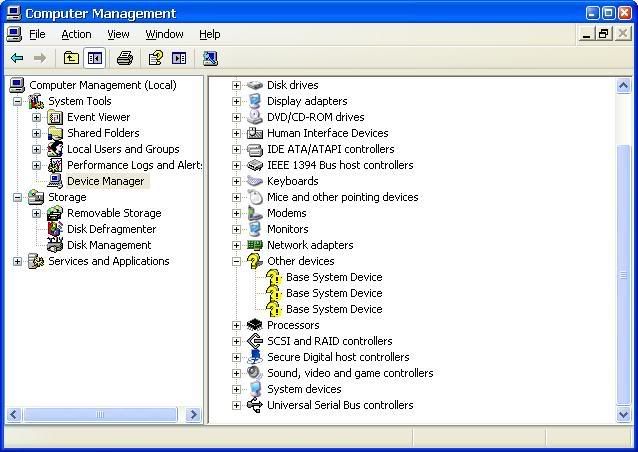Select Disk Management in the tree
Image resolution: width=638 pixels, height=452 pixels.
(109, 245)
